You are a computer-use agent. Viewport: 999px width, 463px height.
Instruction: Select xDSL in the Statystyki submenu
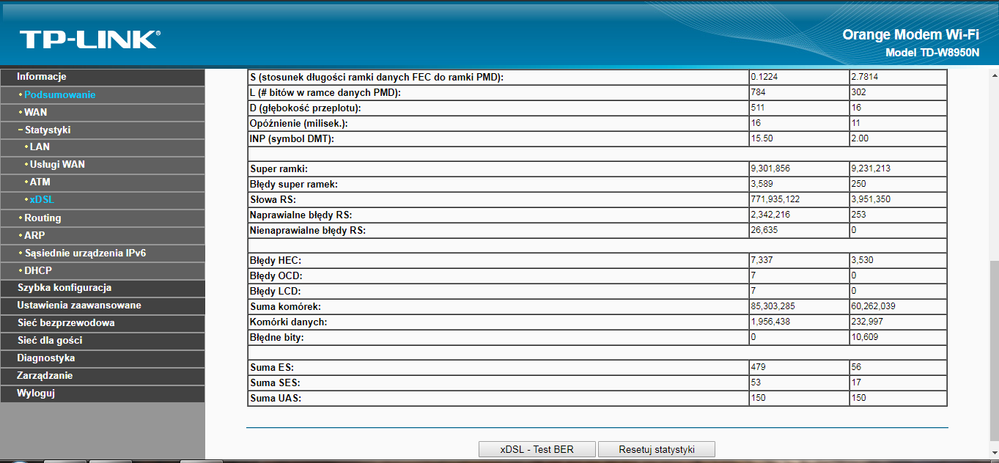tap(41, 200)
